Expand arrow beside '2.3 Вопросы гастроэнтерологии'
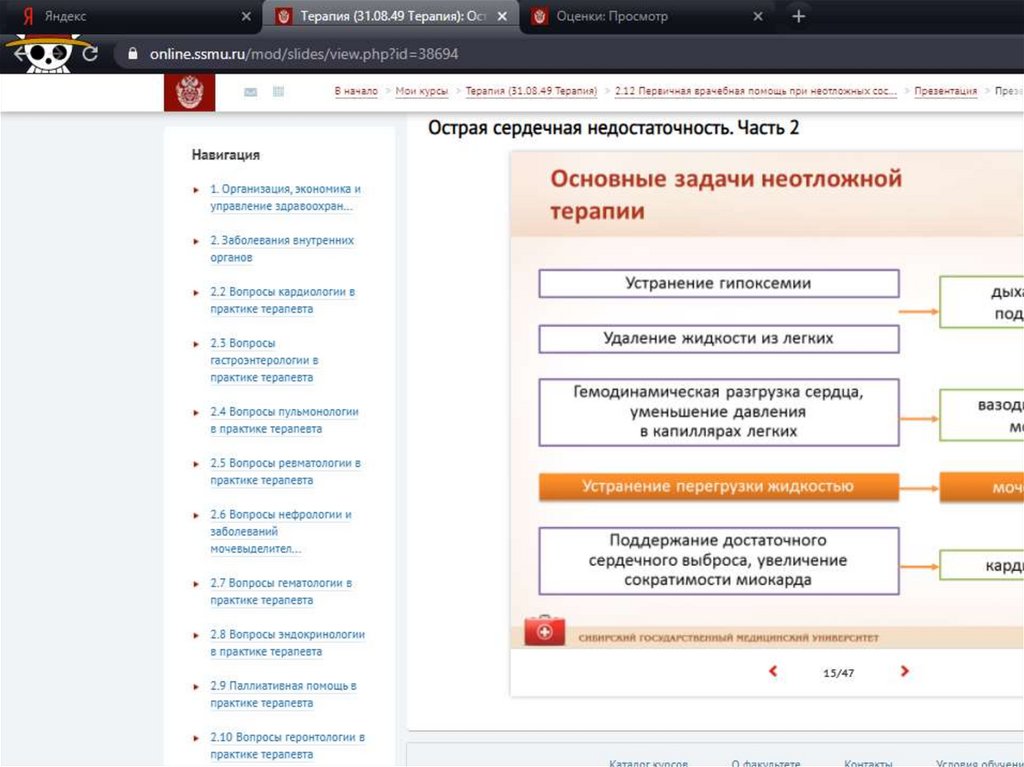This screenshot has width=1024, height=767. pos(196,344)
